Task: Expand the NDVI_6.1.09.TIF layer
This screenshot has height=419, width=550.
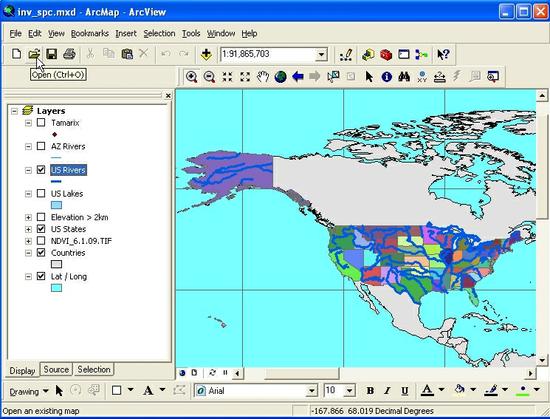Action: pyautogui.click(x=28, y=241)
